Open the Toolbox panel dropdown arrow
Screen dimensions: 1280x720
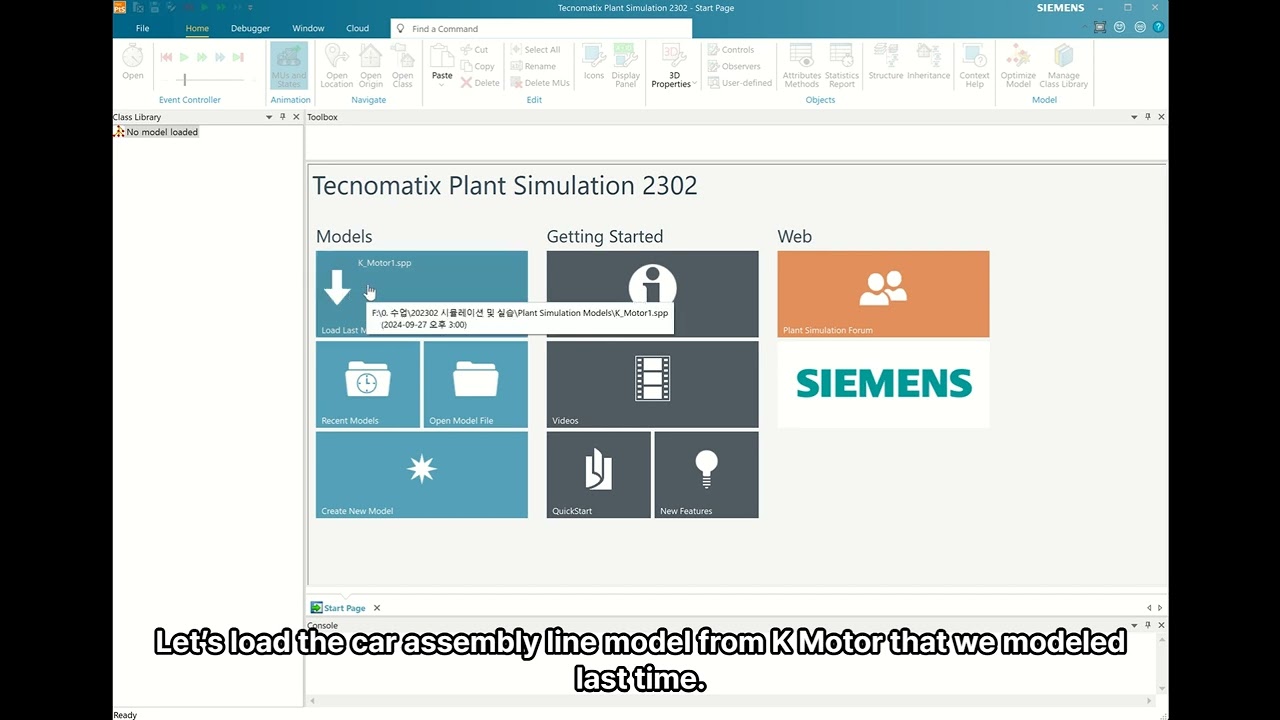[1134, 117]
